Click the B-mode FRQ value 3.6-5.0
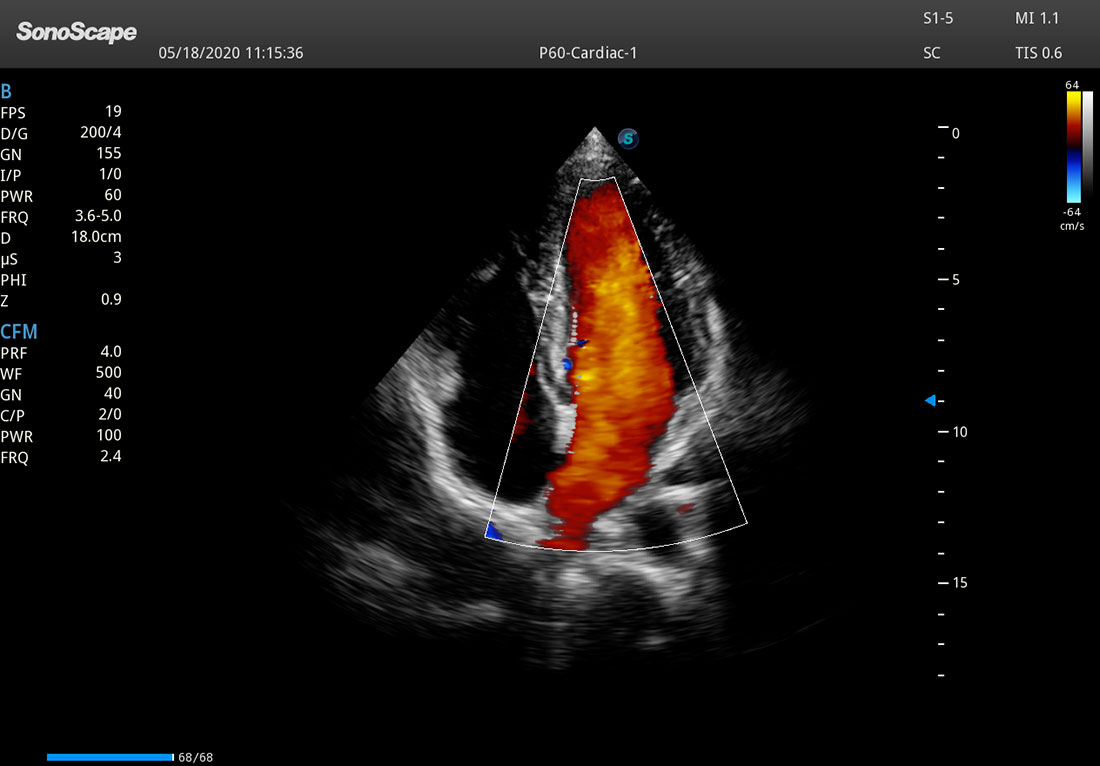The height and width of the screenshot is (766, 1100). (98, 216)
